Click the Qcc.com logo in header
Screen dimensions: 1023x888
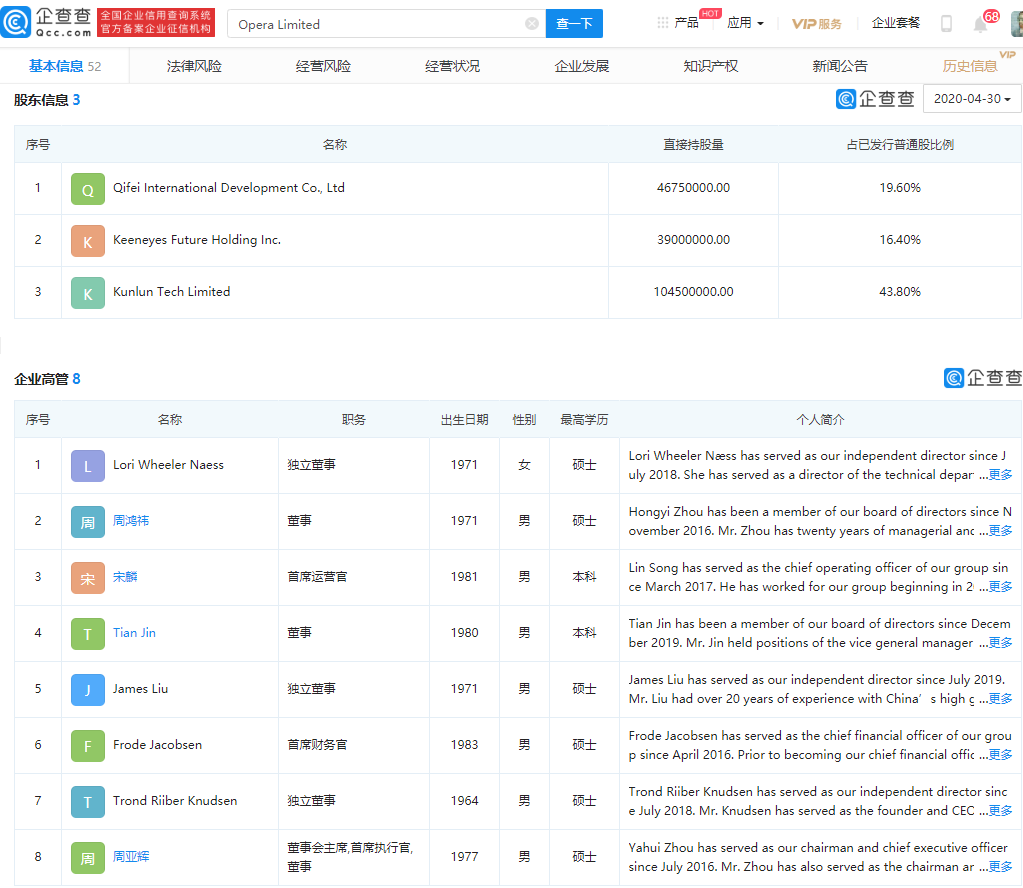(x=47, y=23)
